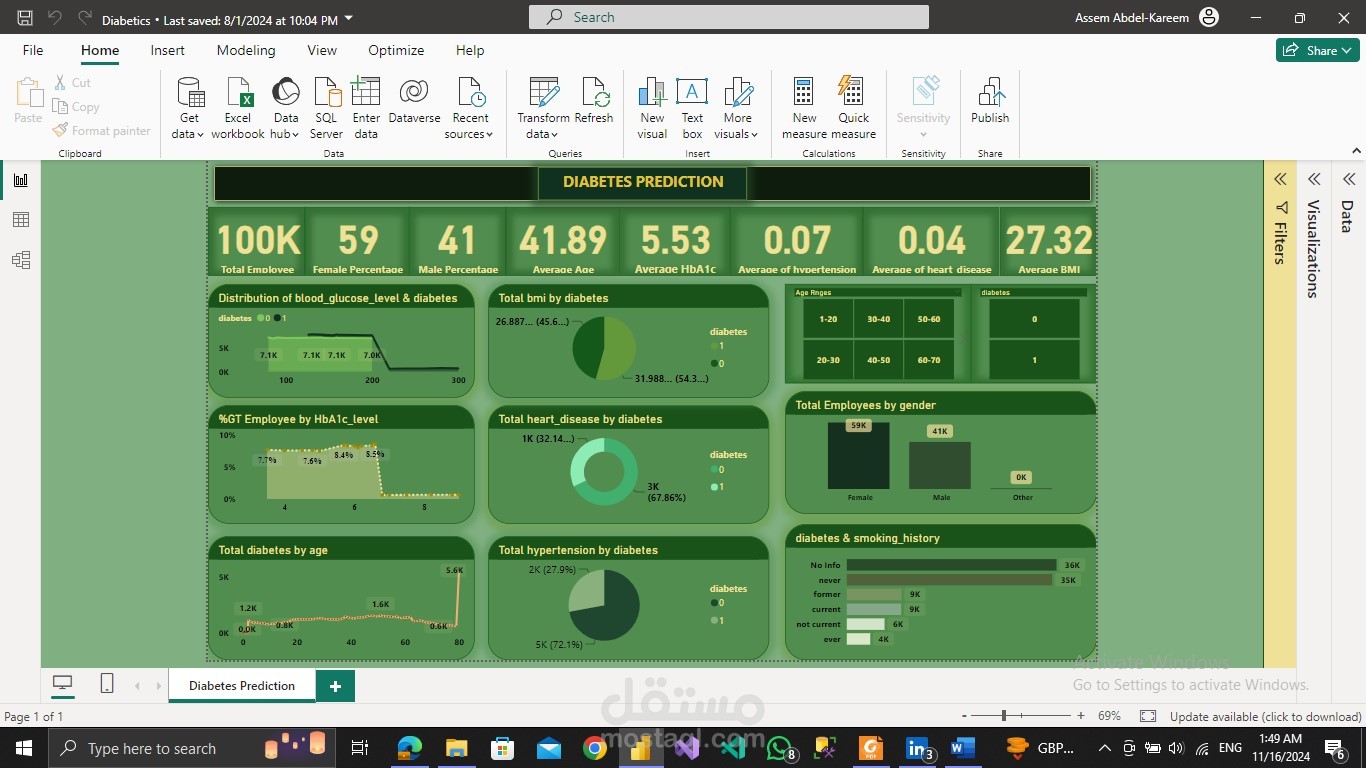Click taskbar Type here to search box

pyautogui.click(x=190, y=748)
